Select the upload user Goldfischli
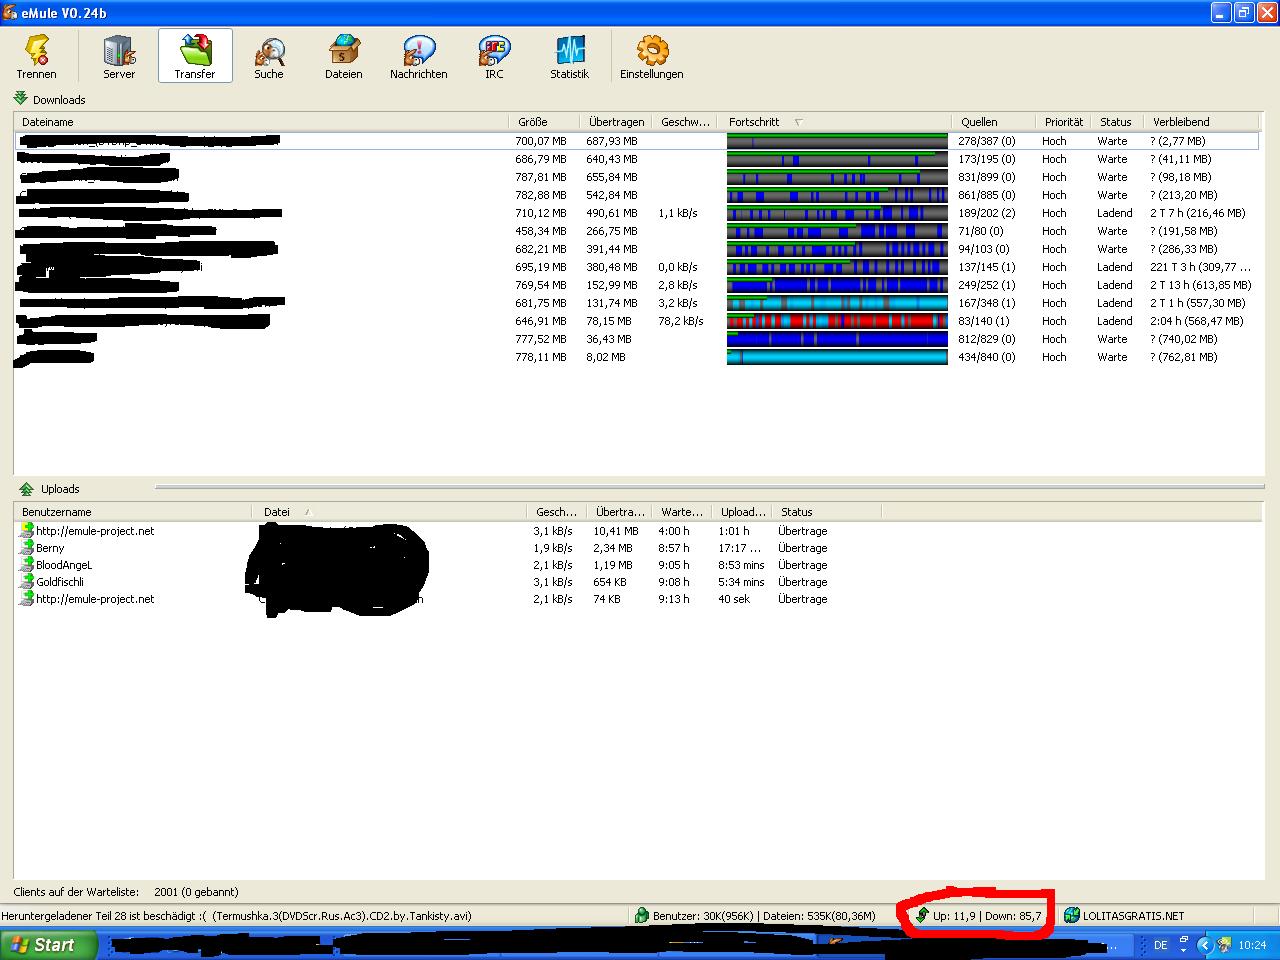Viewport: 1280px width, 960px height. click(60, 582)
